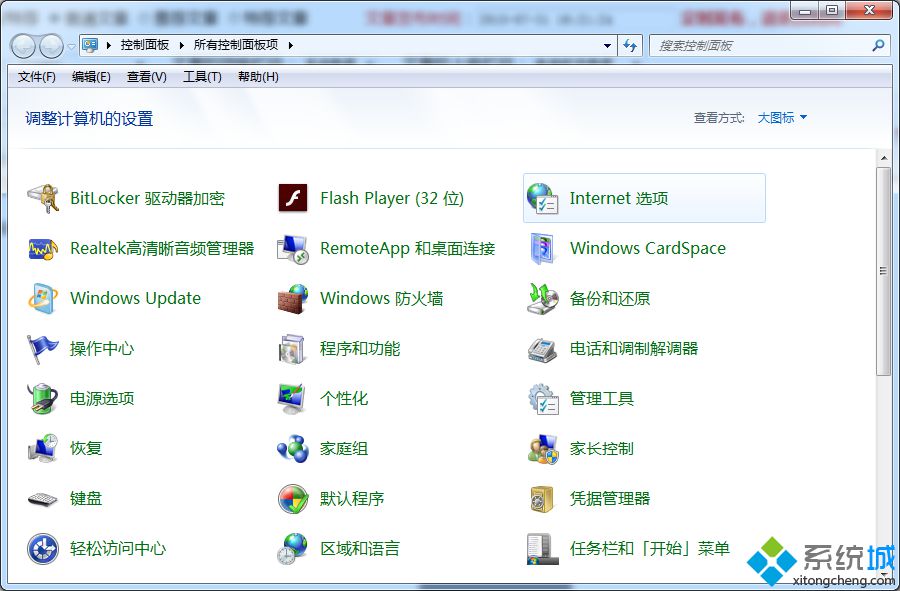Open 家长控制 text link
This screenshot has width=900, height=591.
[602, 449]
